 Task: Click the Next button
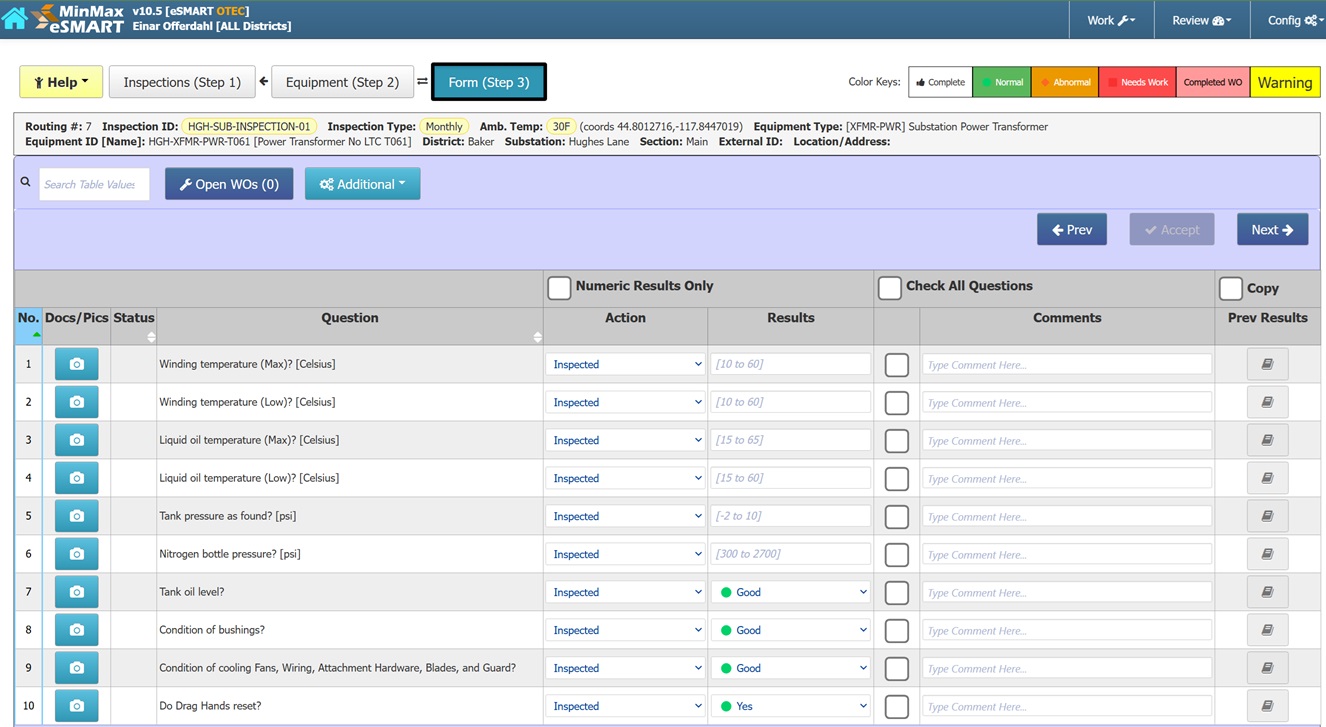[1272, 229]
